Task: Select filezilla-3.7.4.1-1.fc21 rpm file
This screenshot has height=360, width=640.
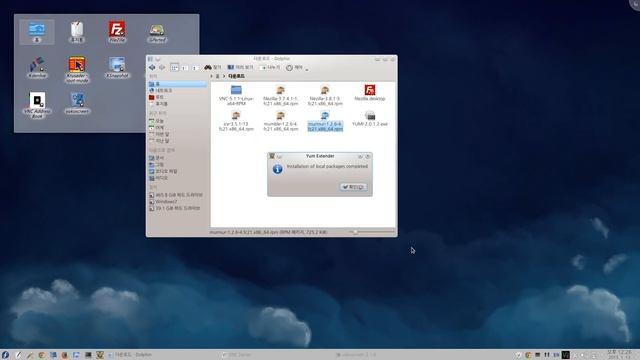Action: click(280, 95)
